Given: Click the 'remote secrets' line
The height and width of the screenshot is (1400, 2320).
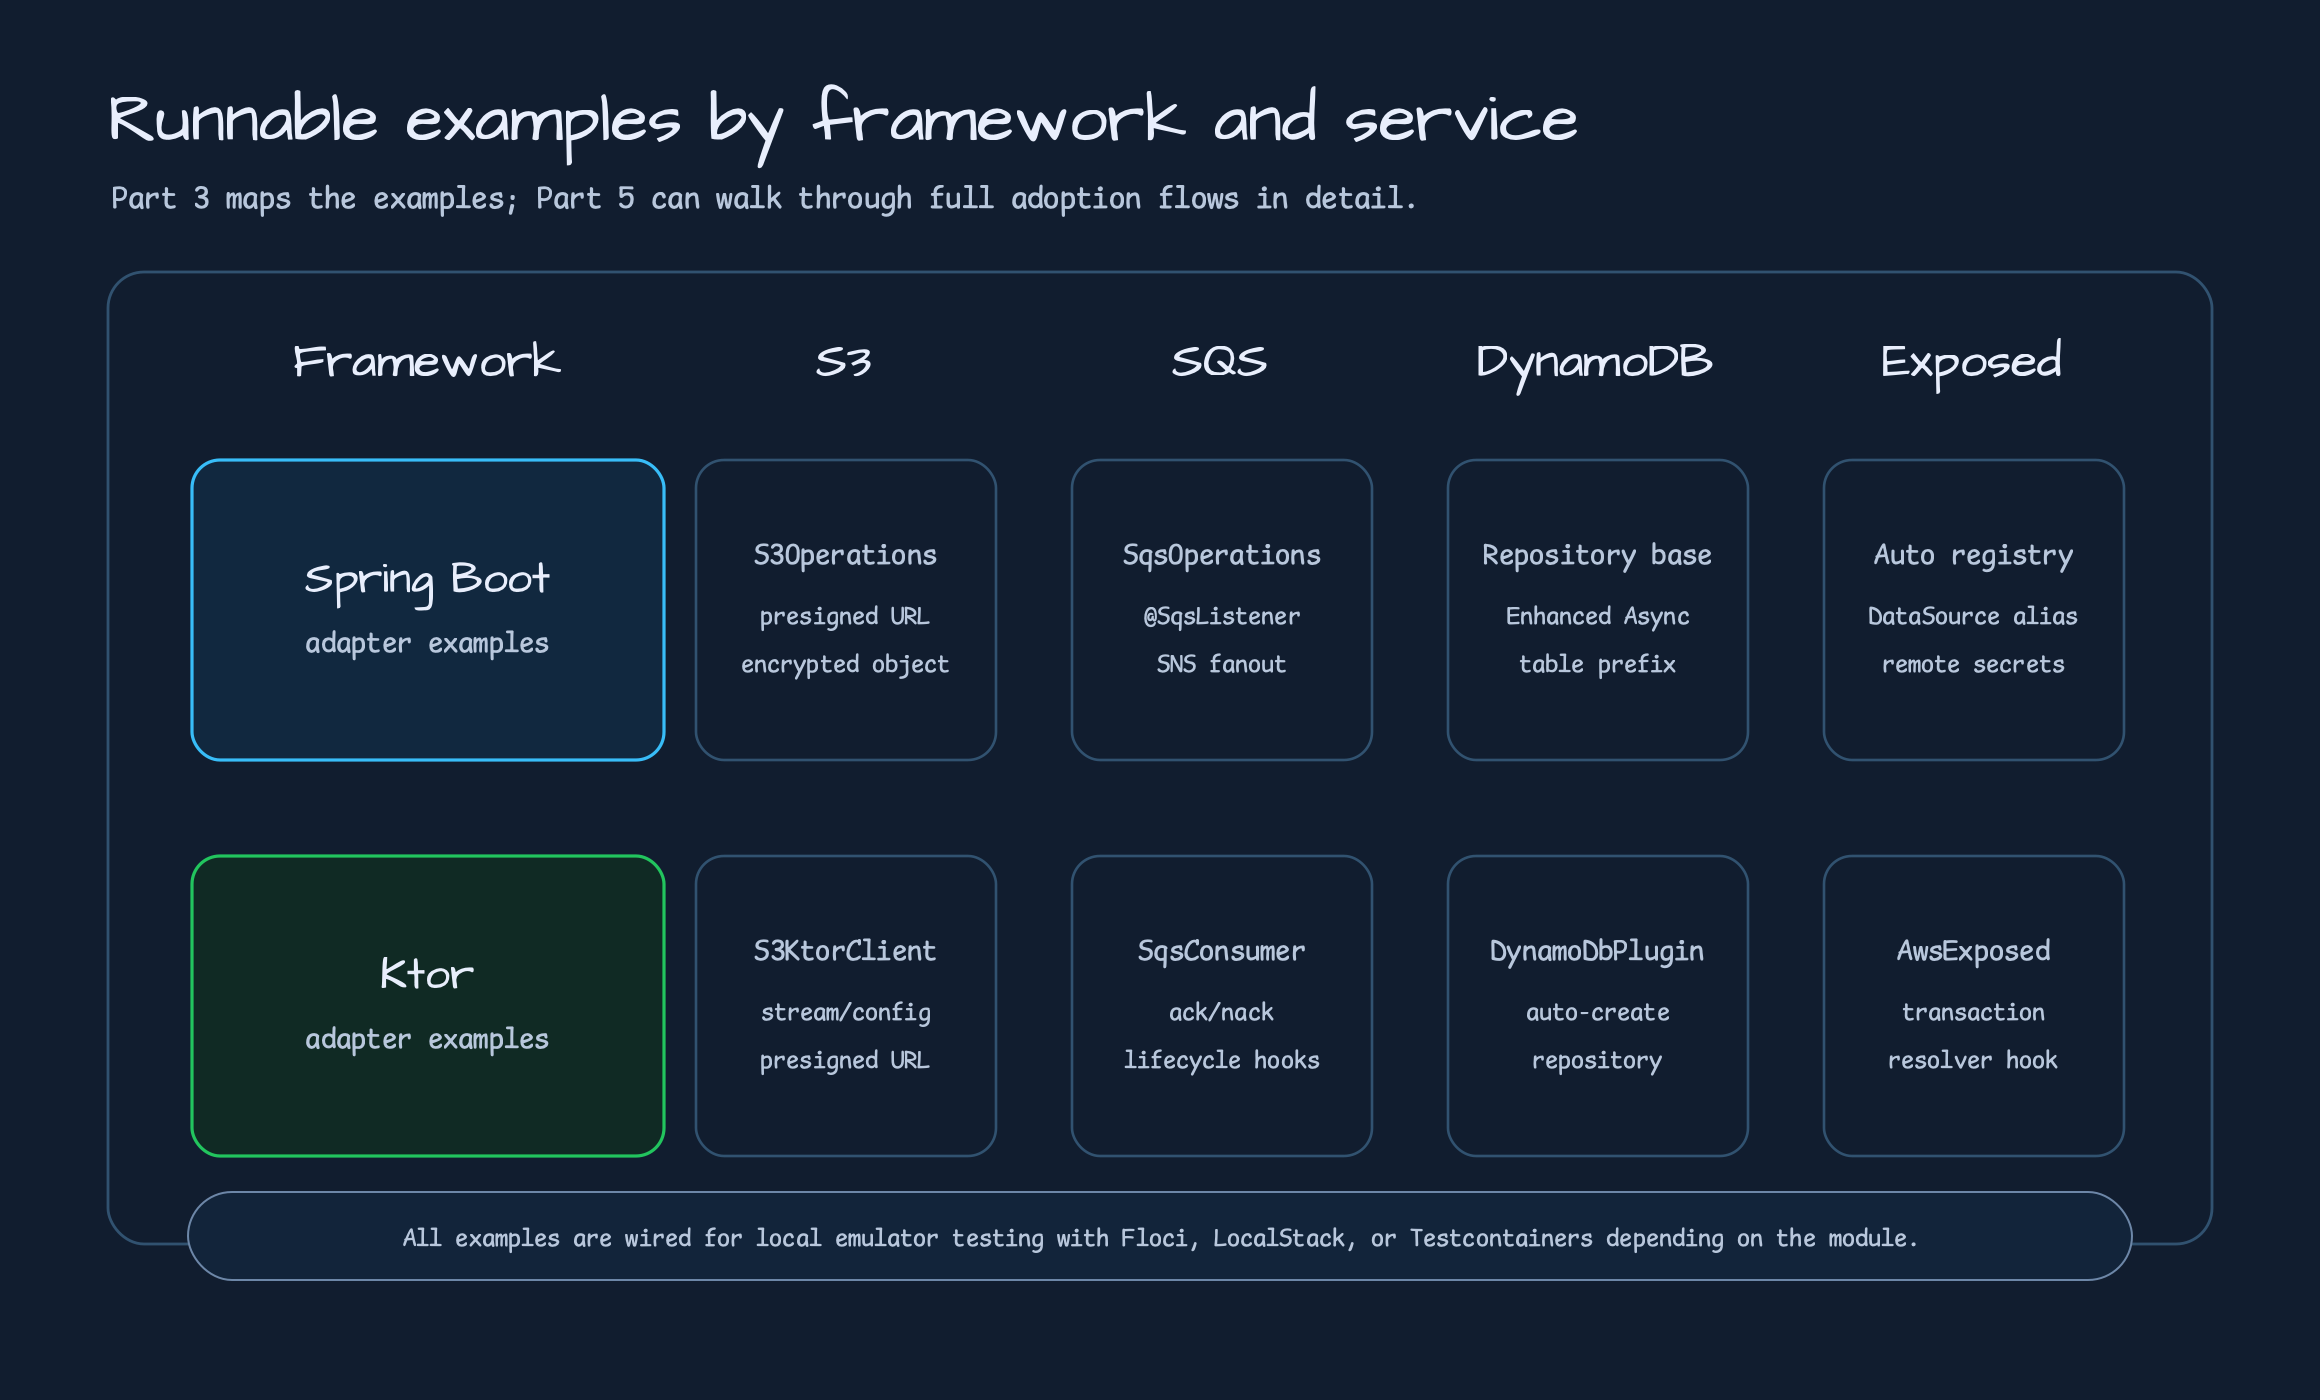Looking at the screenshot, I should (x=1973, y=664).
